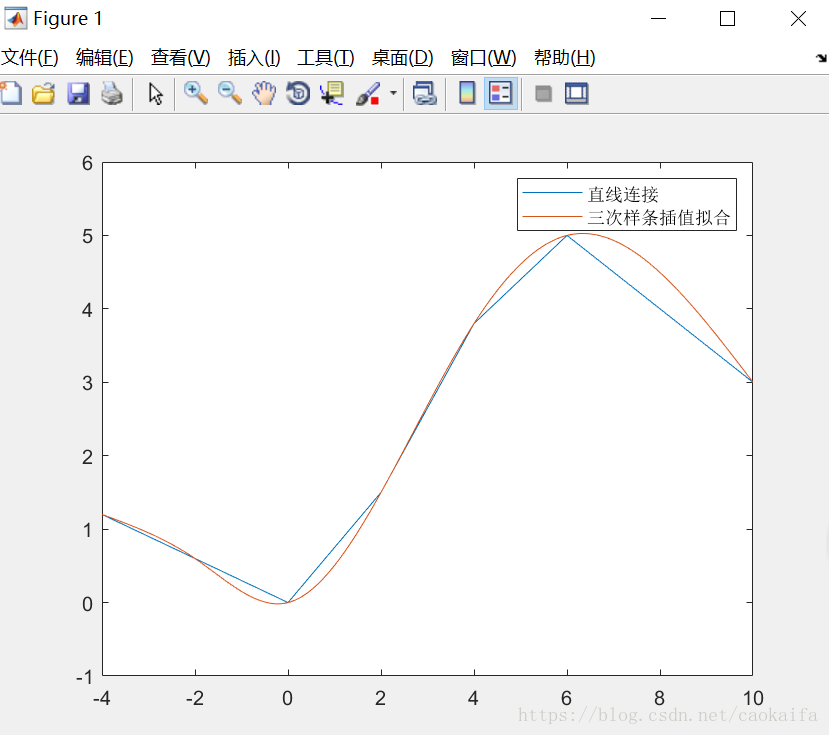Click the x-axis tick label 8
Image resolution: width=829 pixels, height=735 pixels.
(659, 699)
